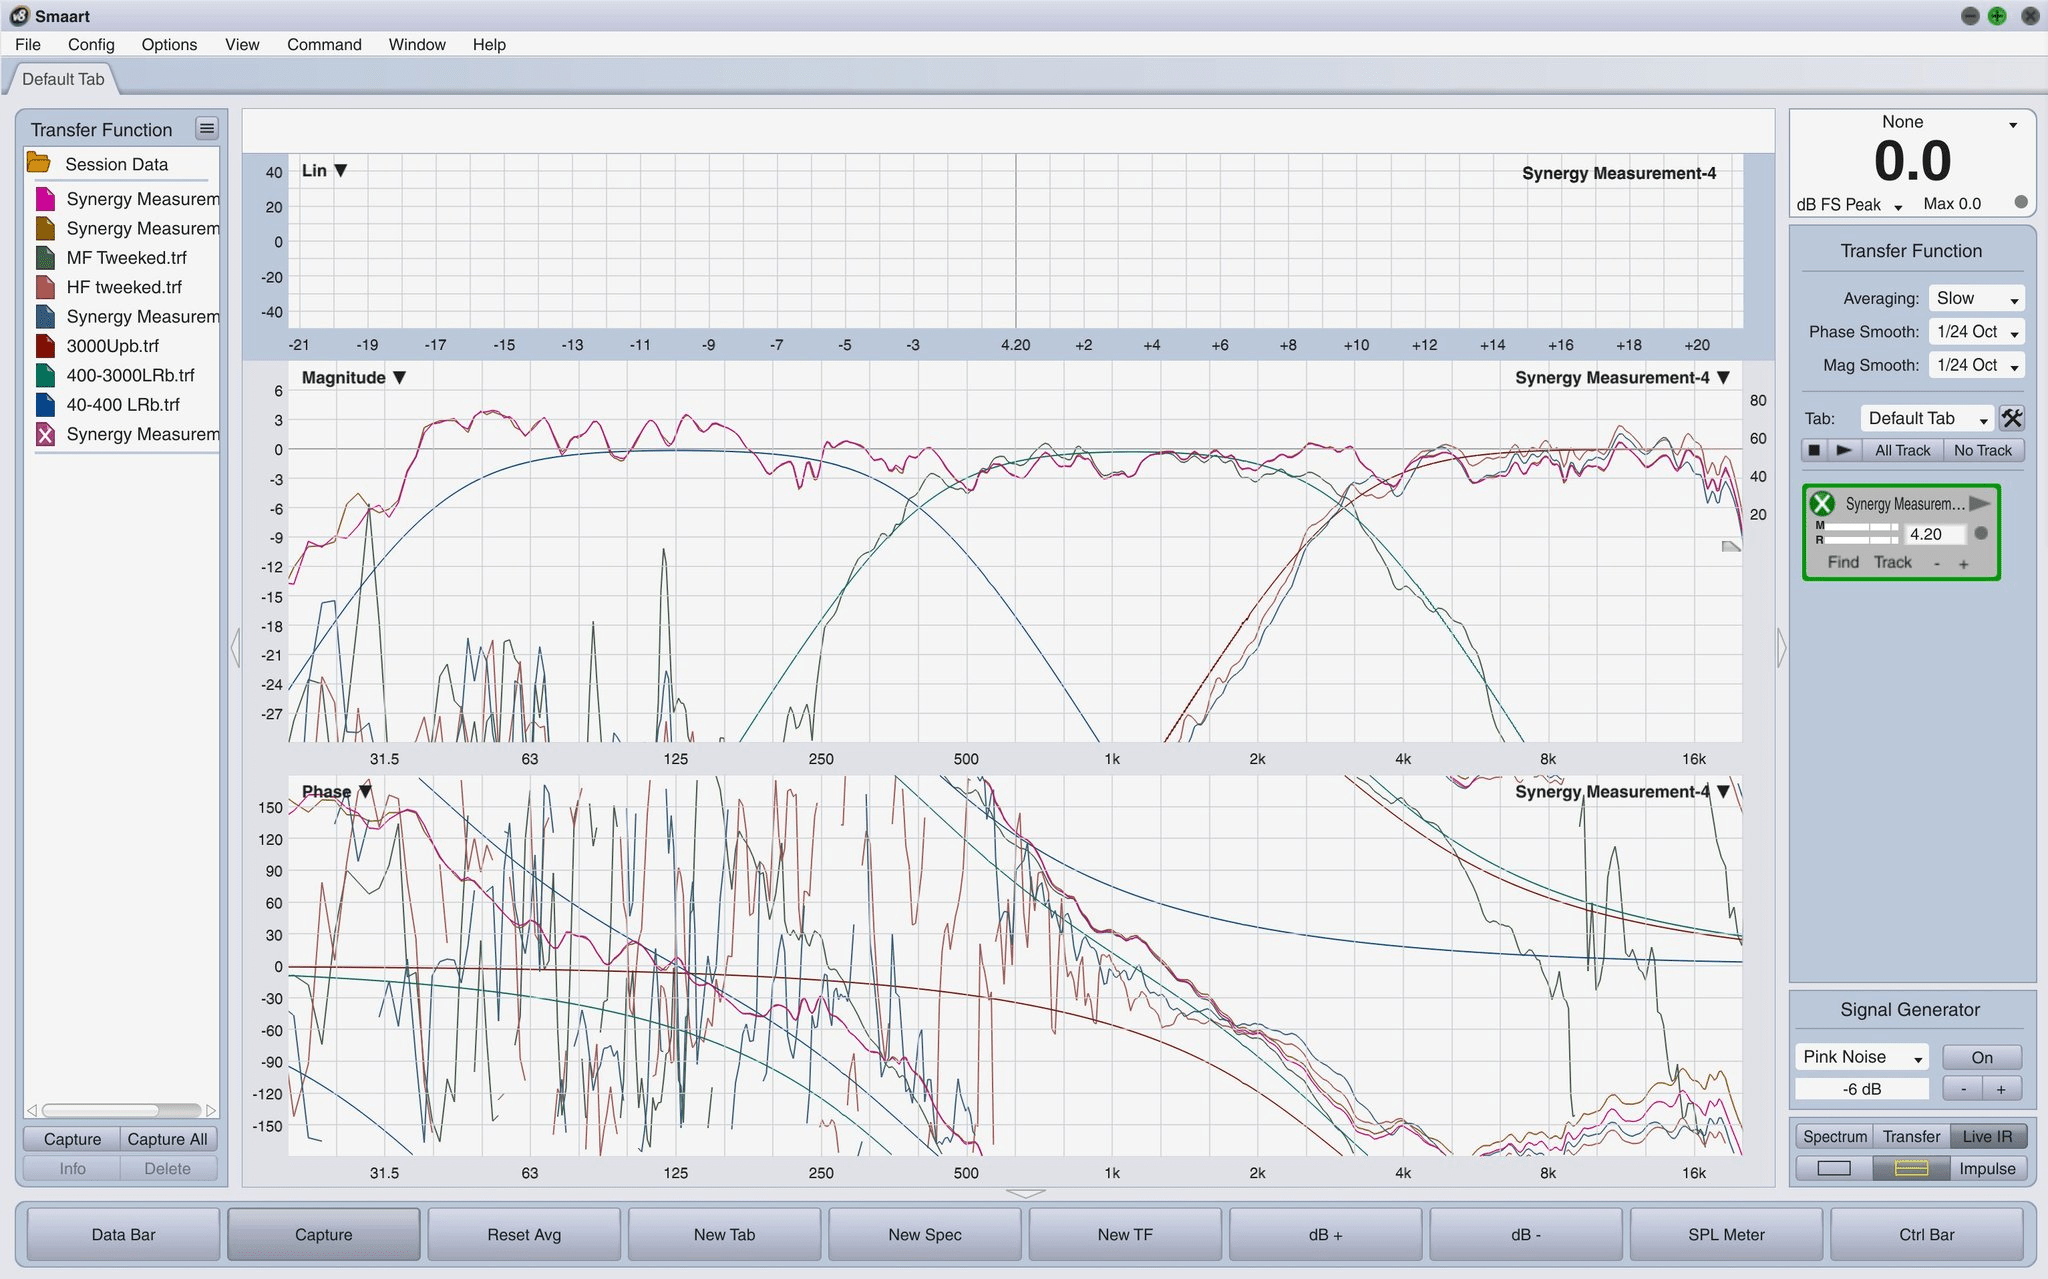This screenshot has height=1279, width=2048.
Task: Toggle Track on the Synergy measurement engine
Action: 1892,562
